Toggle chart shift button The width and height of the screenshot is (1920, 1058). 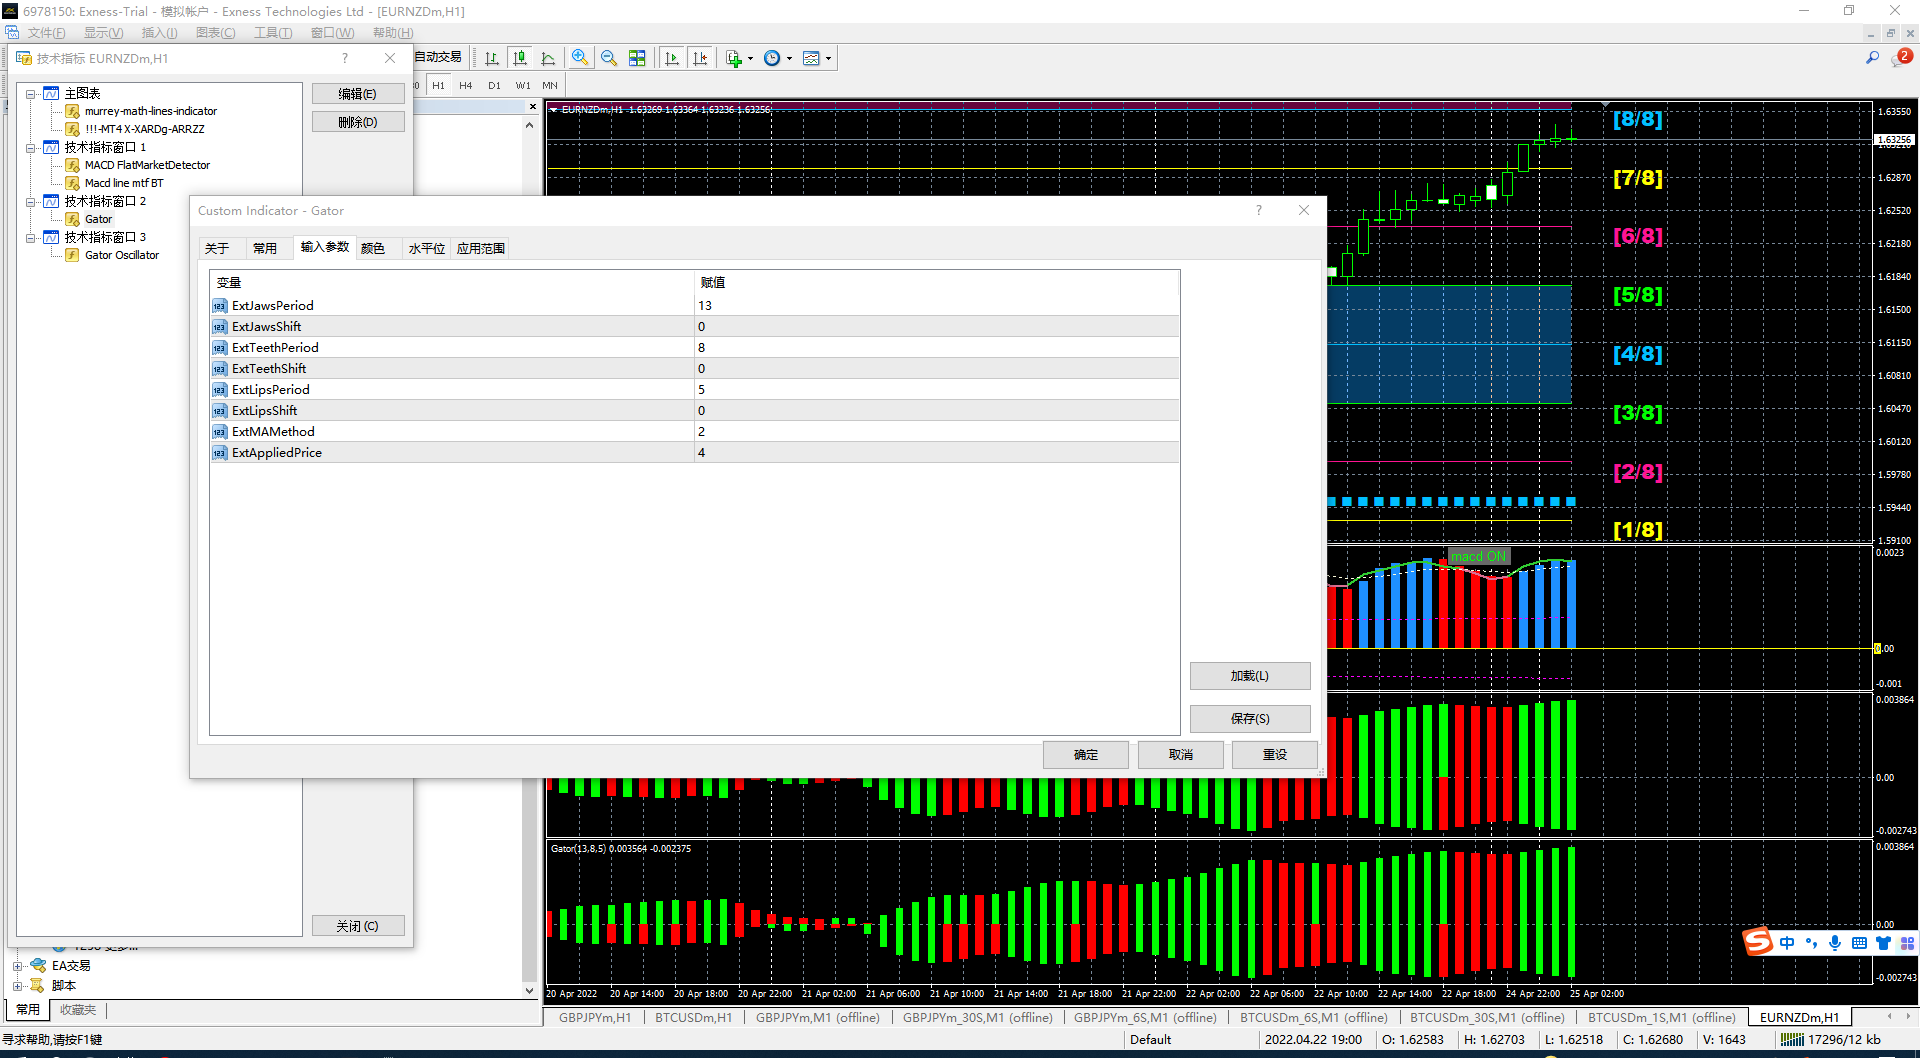(700, 59)
